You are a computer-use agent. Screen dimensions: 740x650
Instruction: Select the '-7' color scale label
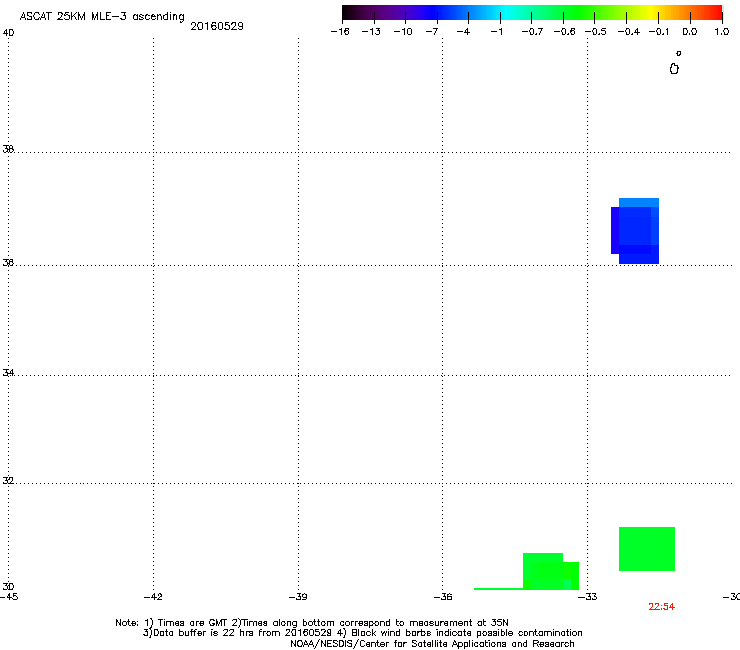(x=432, y=32)
